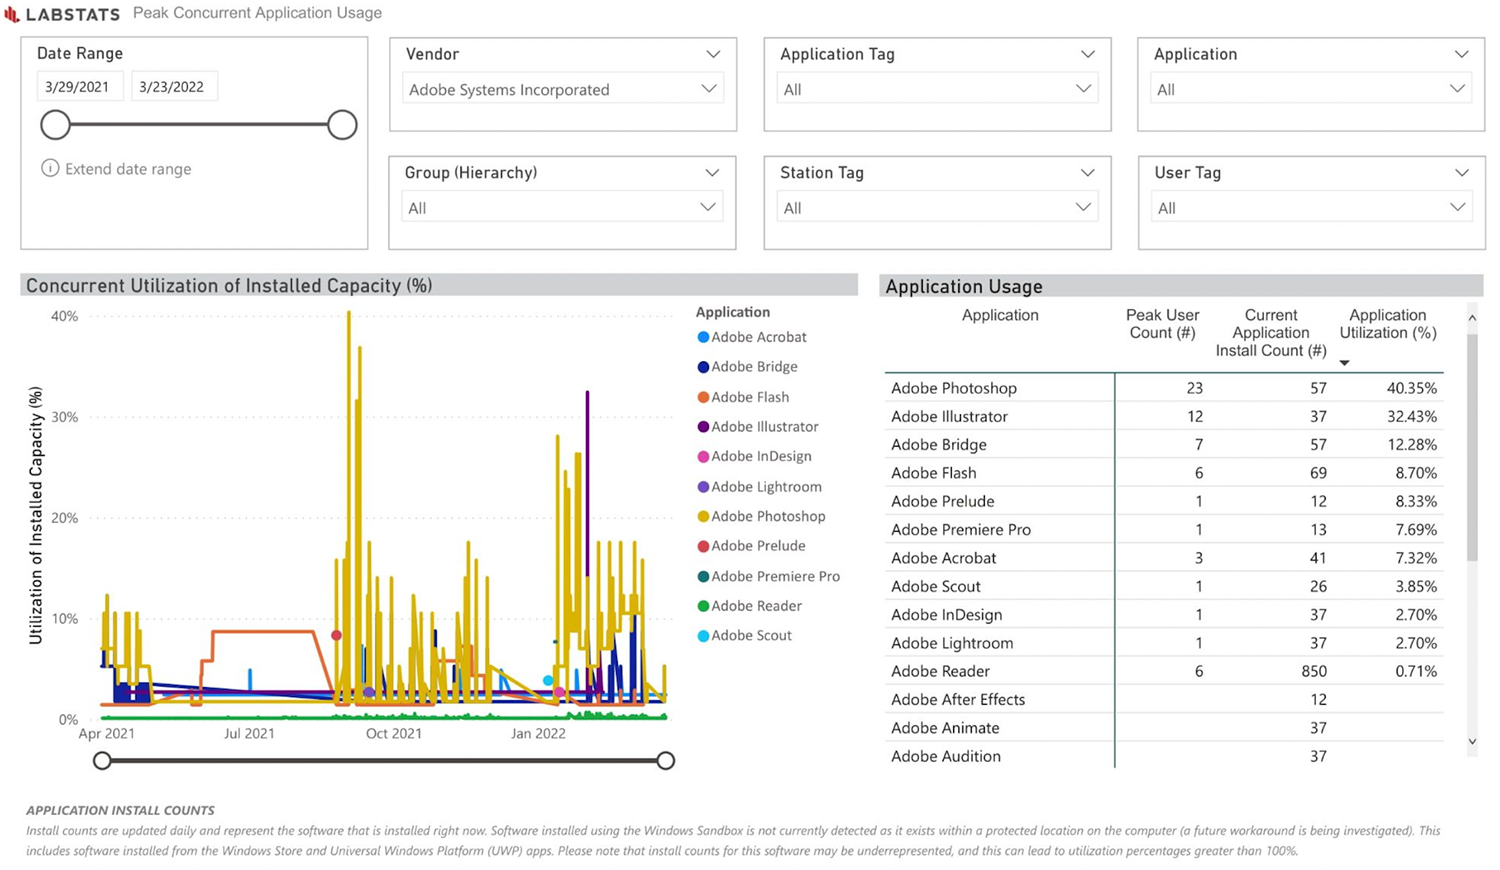Collapse the Station Tag header chevron

[x=1087, y=172]
